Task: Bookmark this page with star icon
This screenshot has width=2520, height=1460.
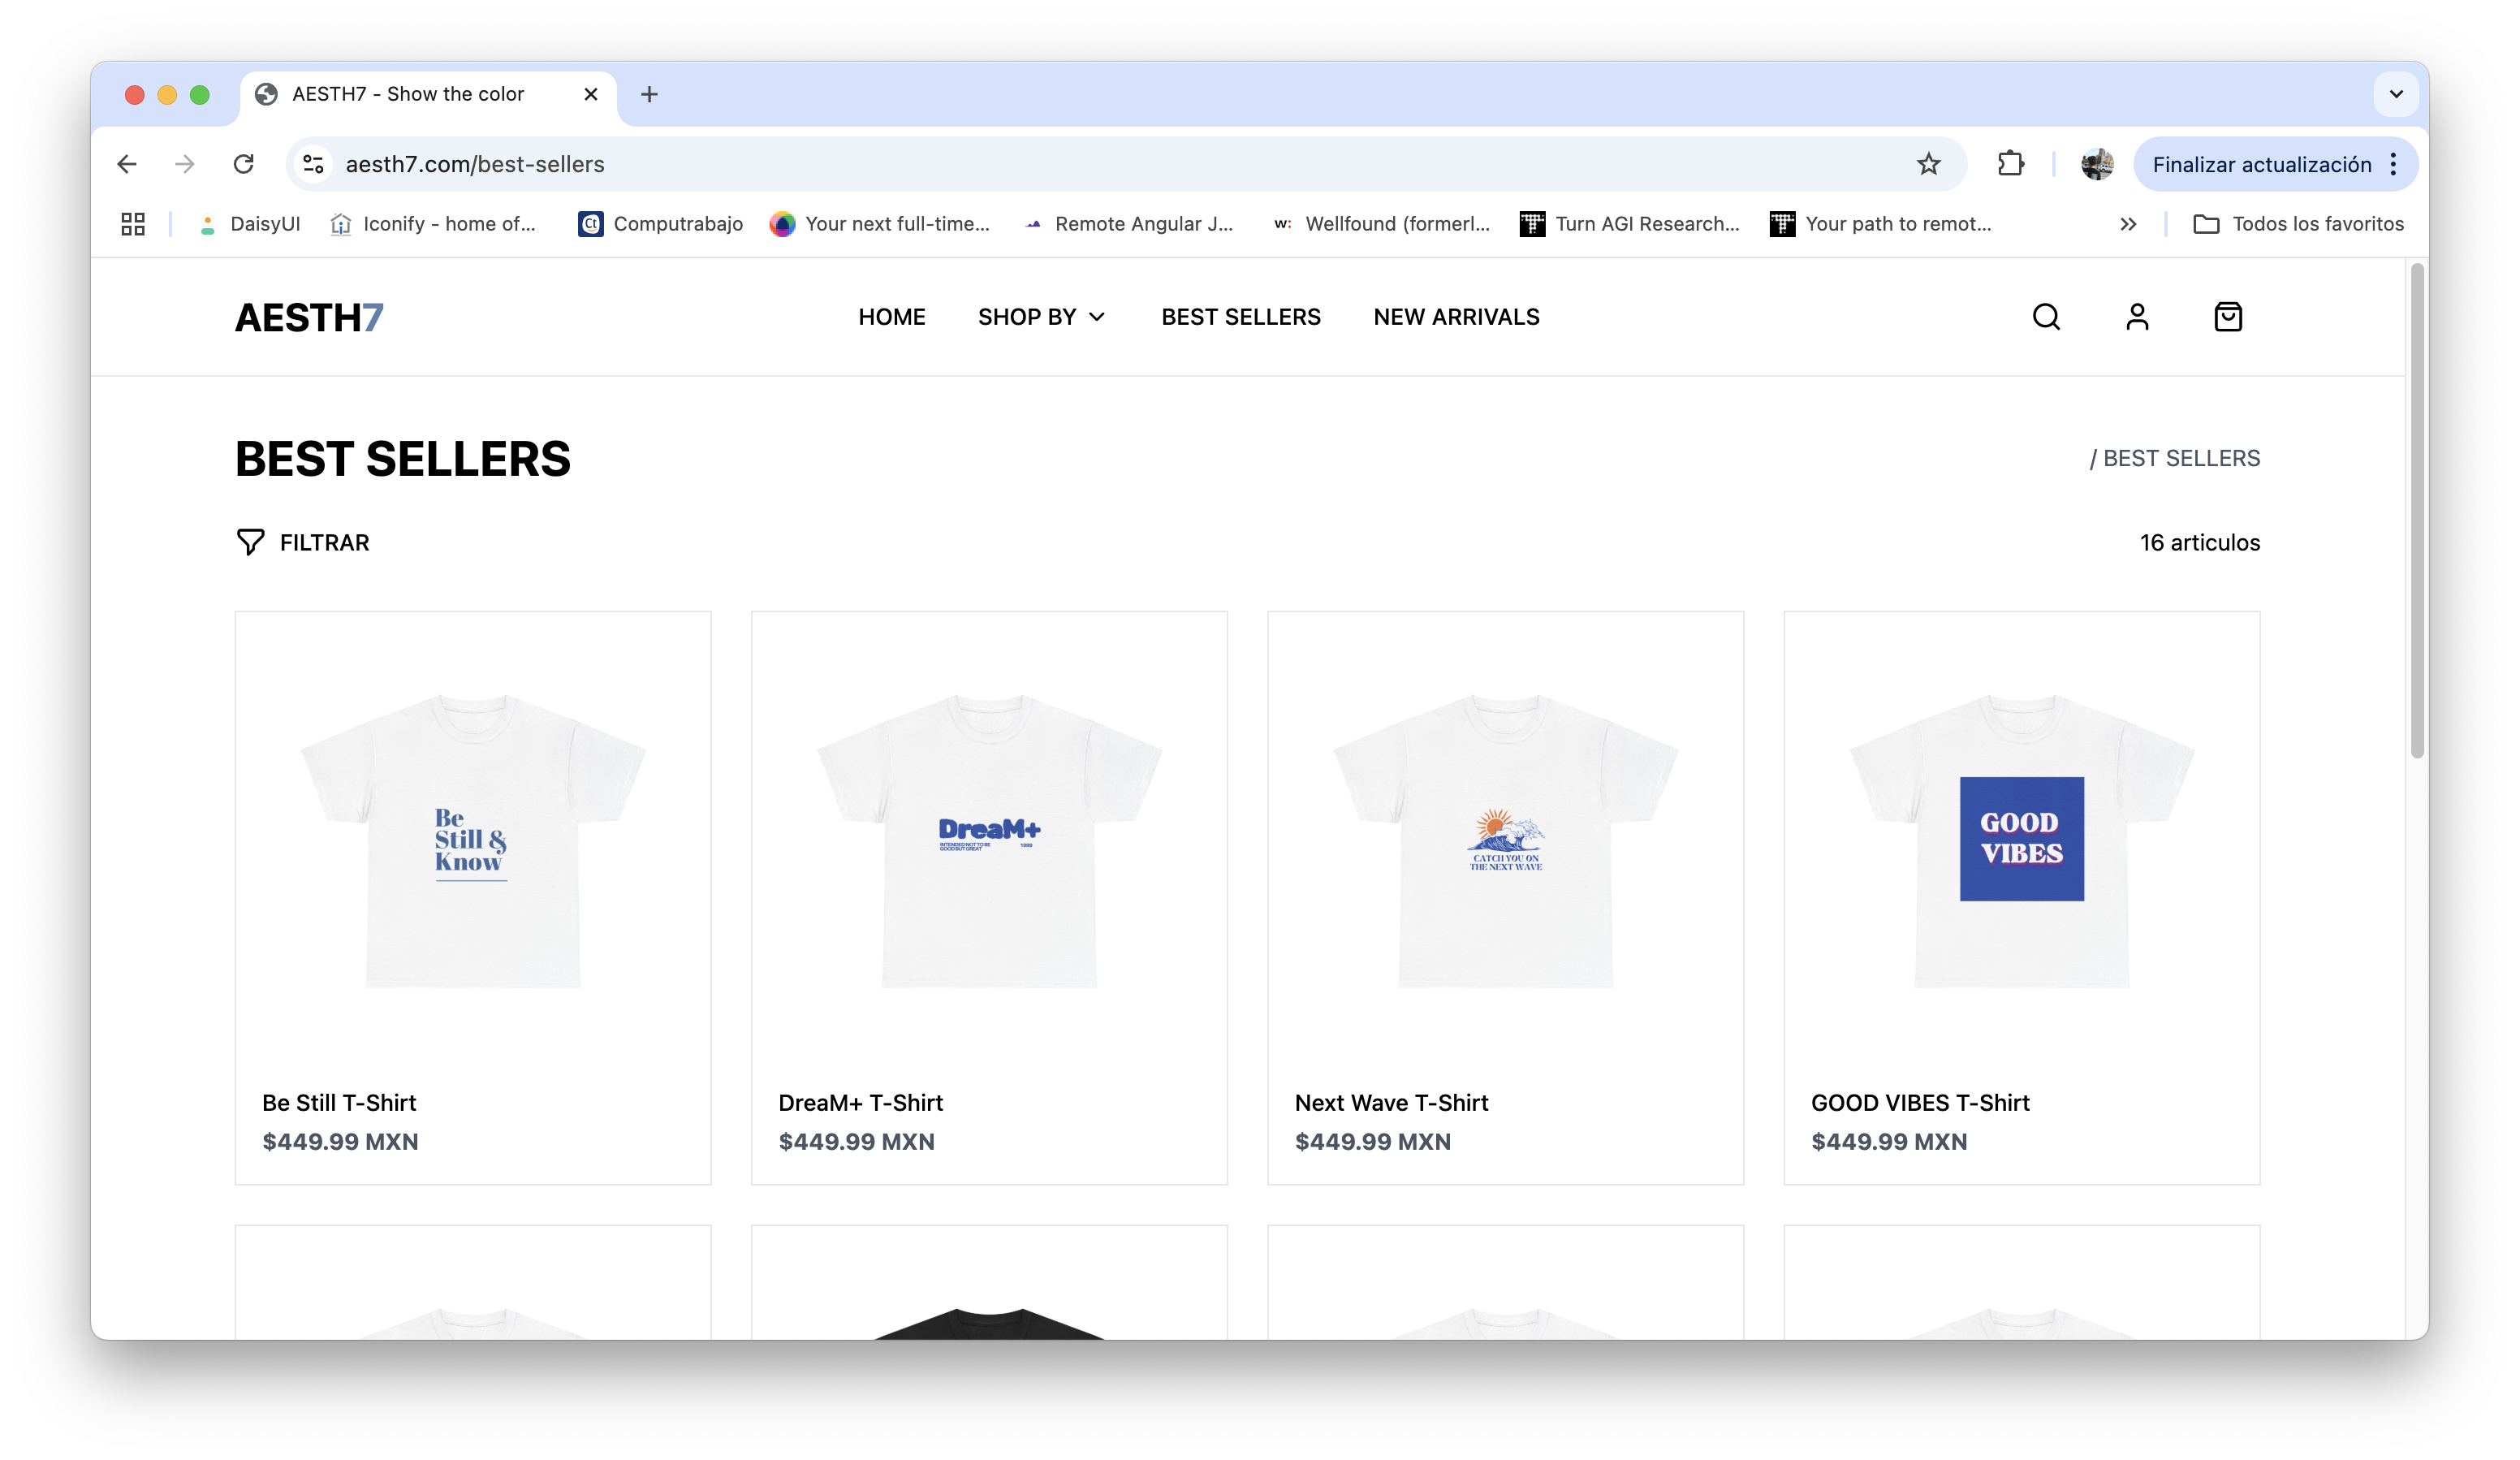Action: [1929, 164]
